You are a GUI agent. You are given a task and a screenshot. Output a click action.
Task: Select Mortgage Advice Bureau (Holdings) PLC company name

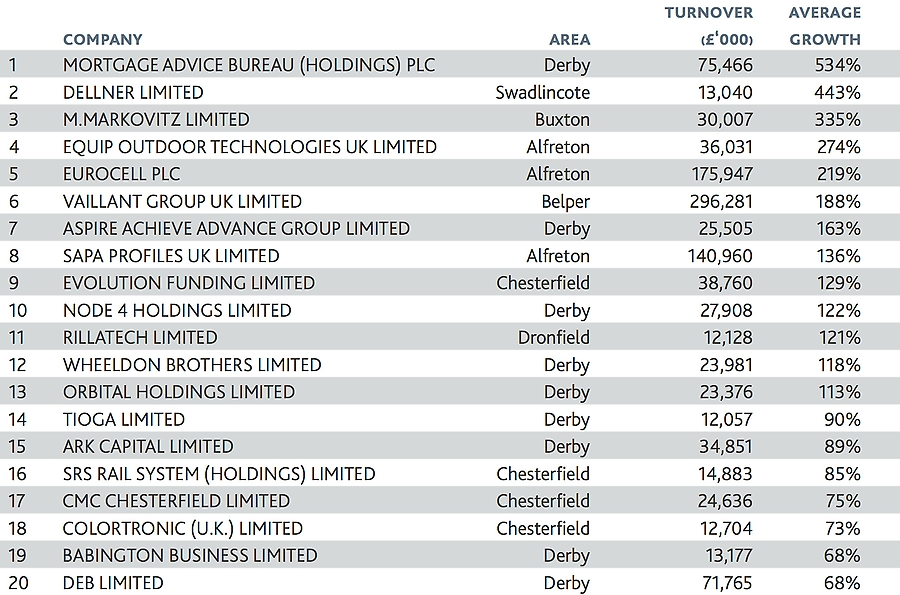tap(249, 65)
